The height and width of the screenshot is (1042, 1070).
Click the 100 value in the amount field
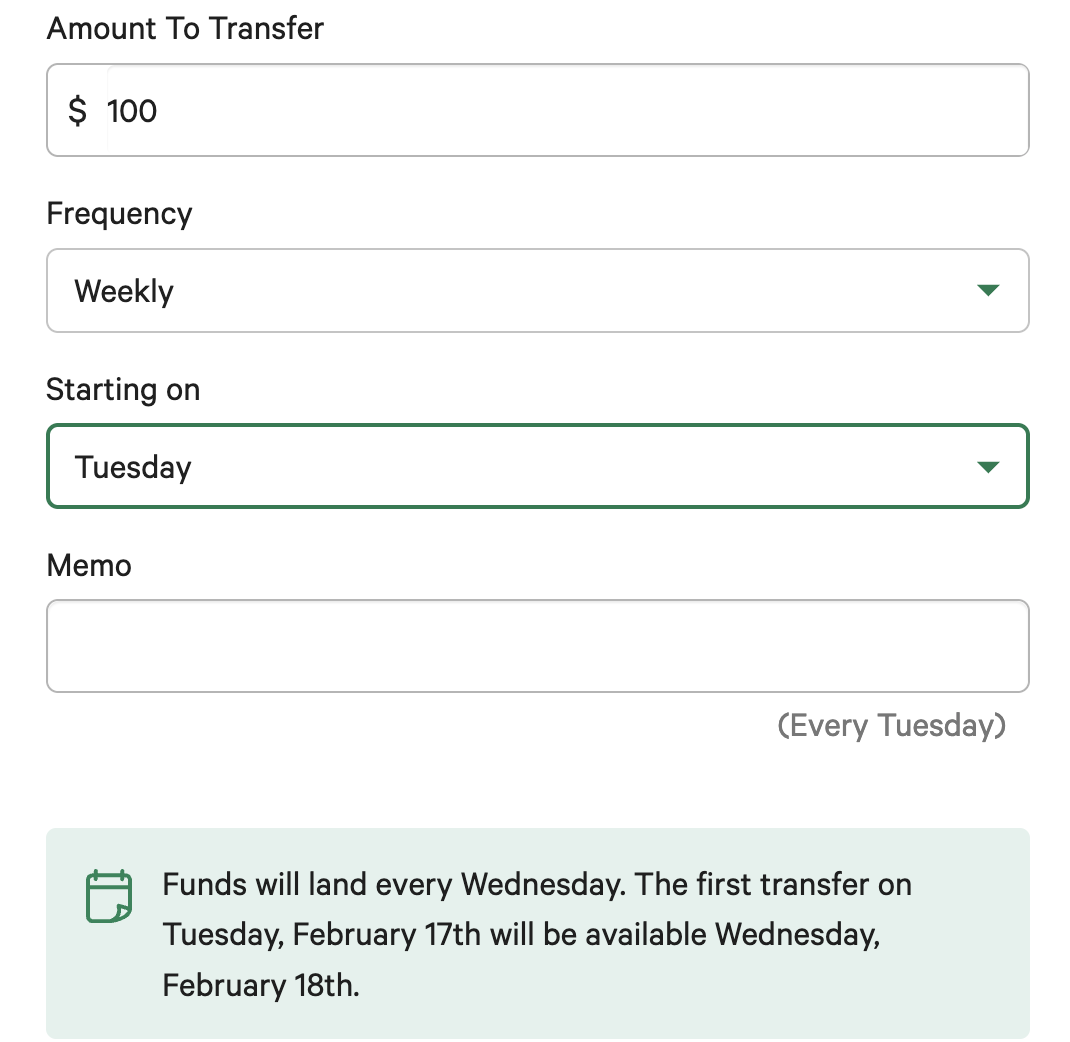click(132, 111)
